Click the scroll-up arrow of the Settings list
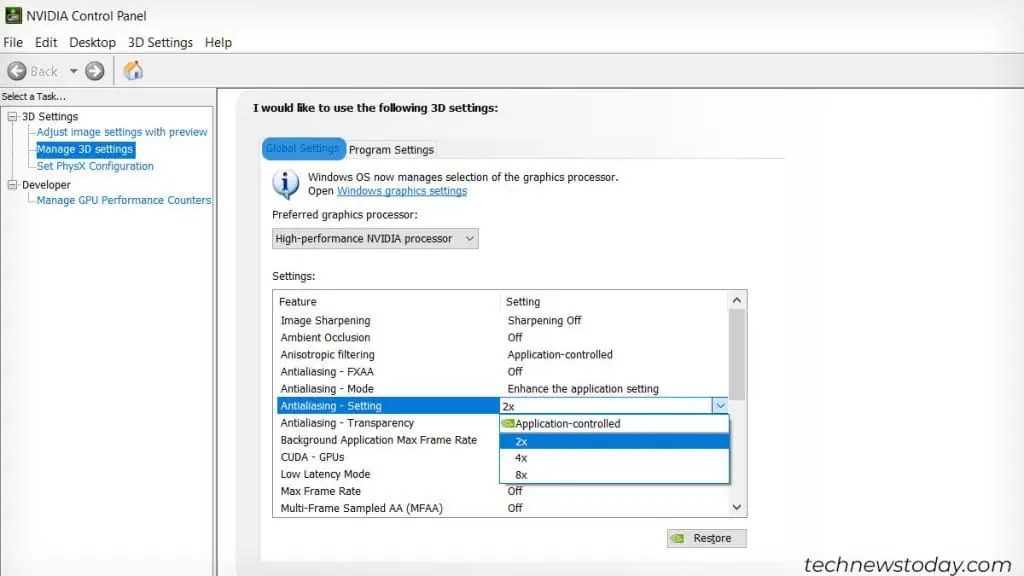1024x576 pixels. [737, 299]
